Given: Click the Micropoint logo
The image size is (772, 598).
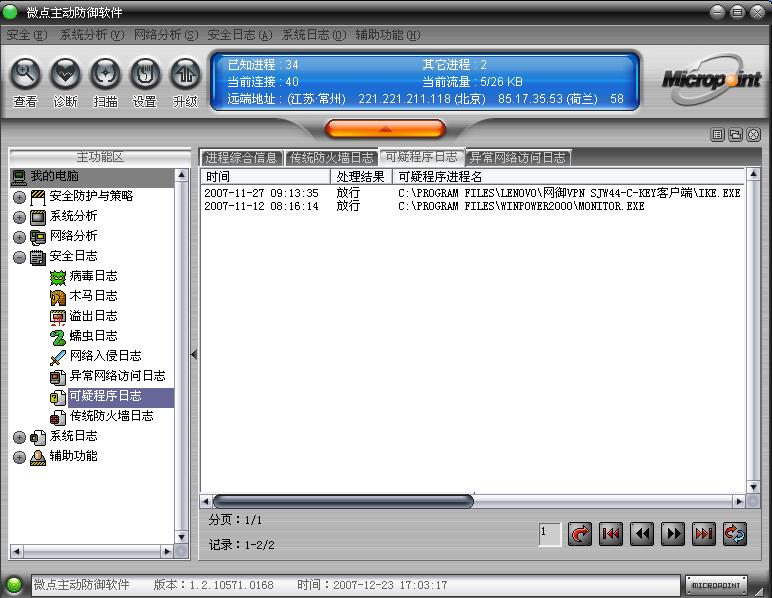Looking at the screenshot, I should point(711,79).
